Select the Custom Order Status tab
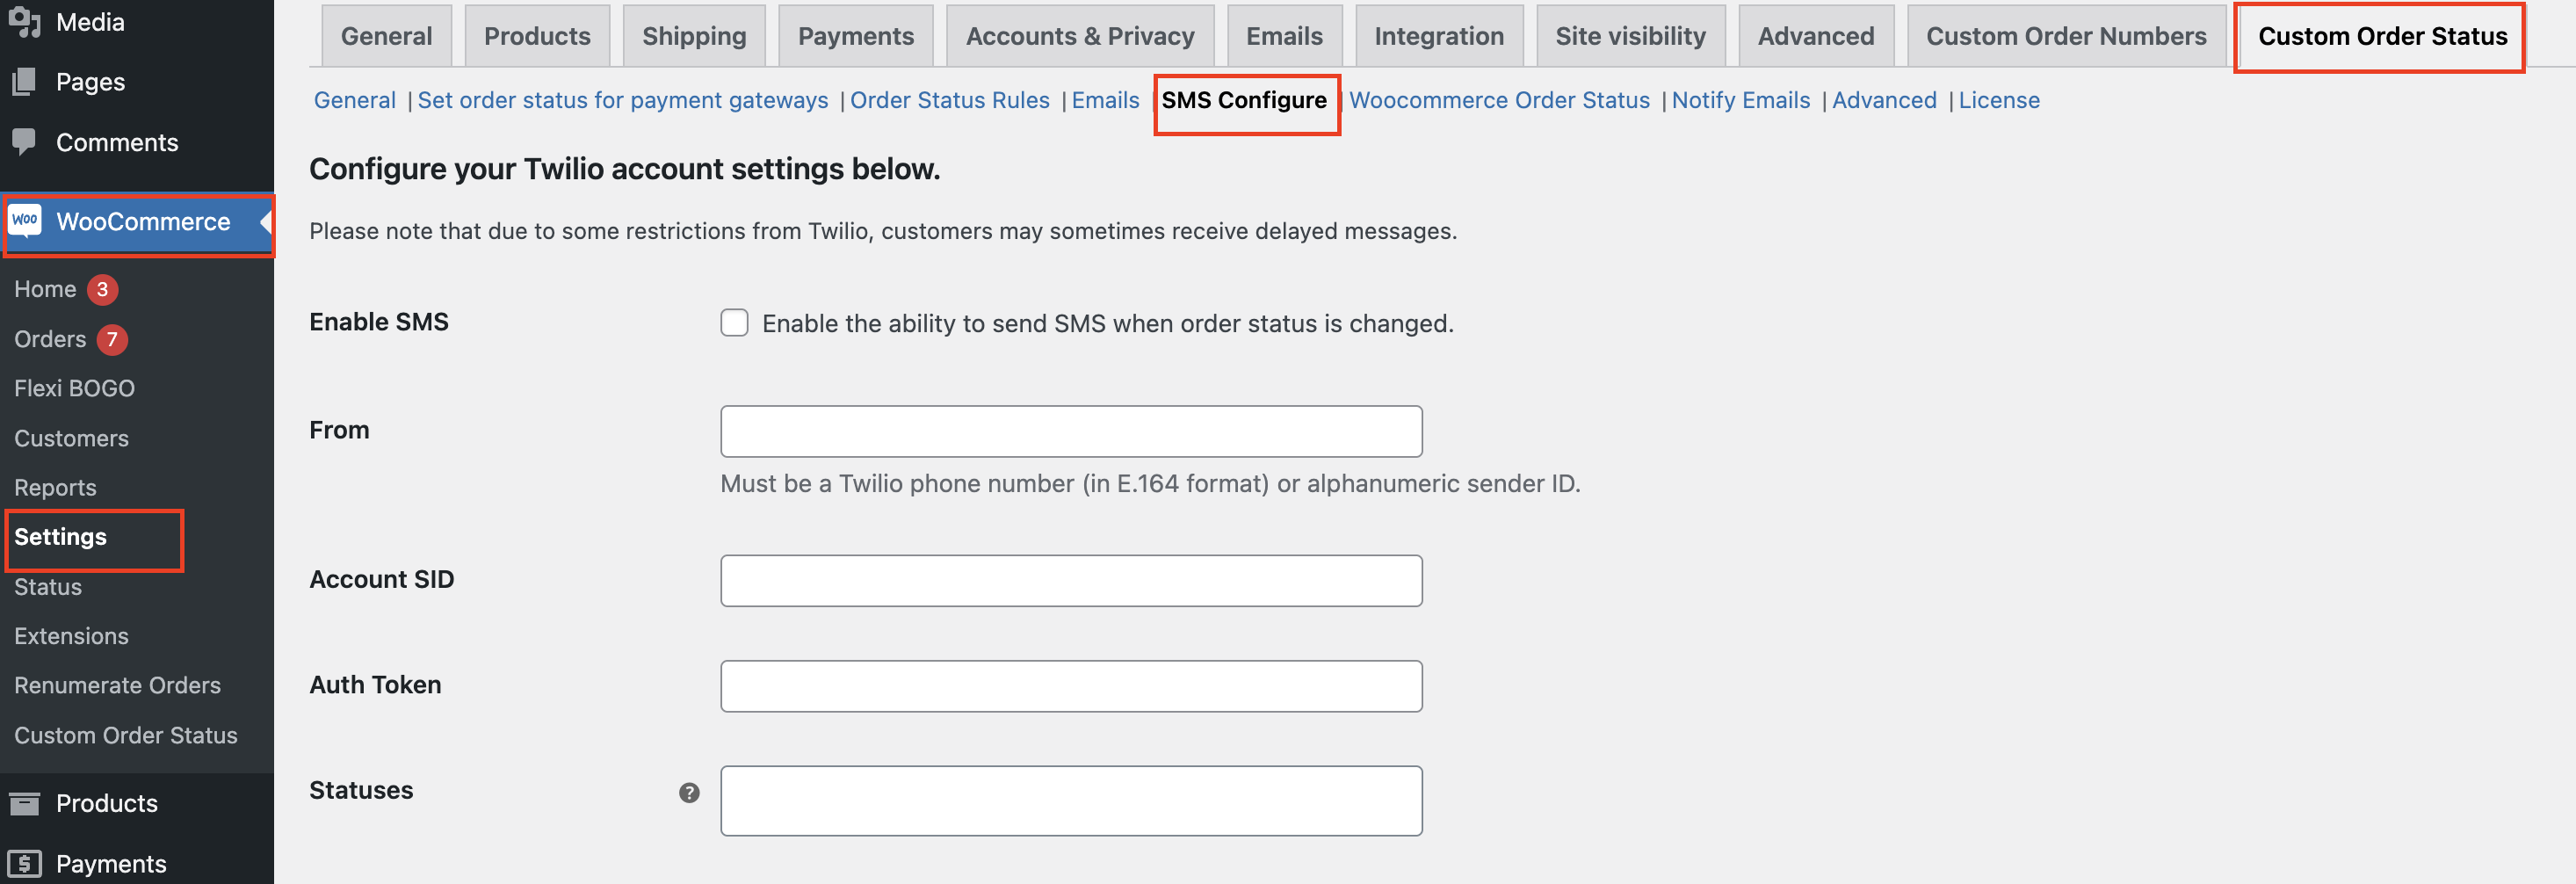The width and height of the screenshot is (2576, 884). click(x=2382, y=36)
